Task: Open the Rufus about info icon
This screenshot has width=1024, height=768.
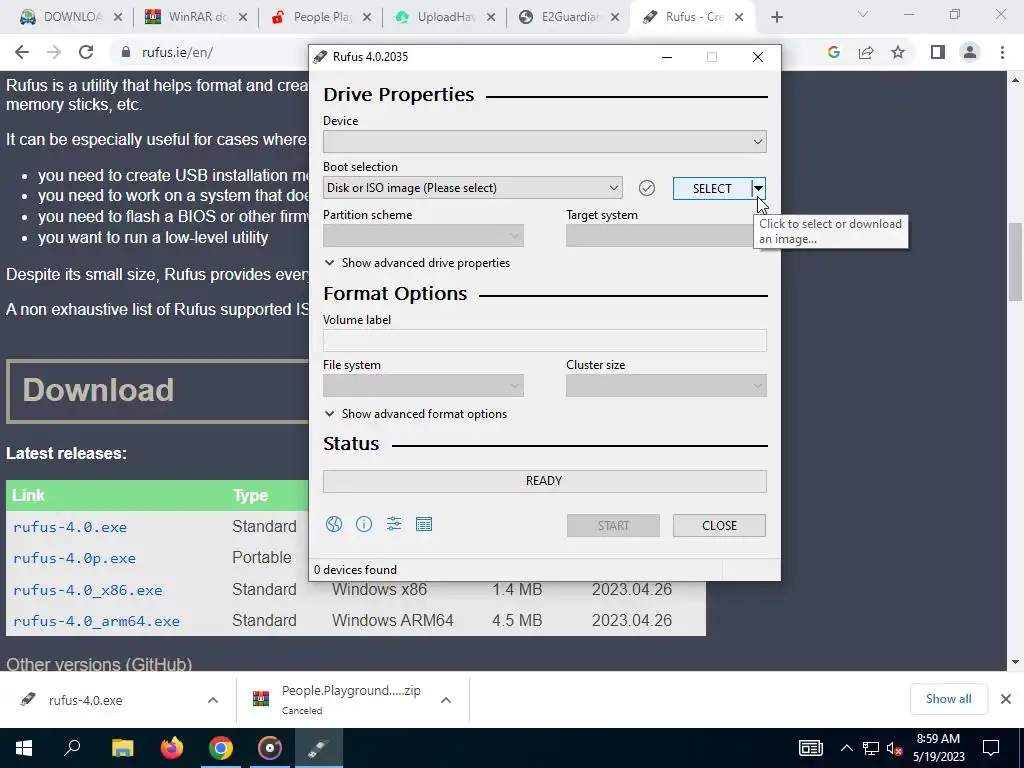Action: coord(364,524)
